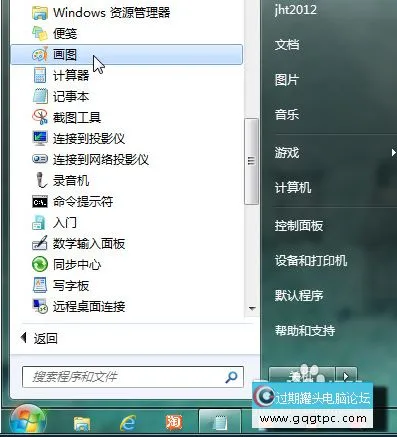Focus the 搜索程序和文件 search box
The image size is (397, 437).
(x=133, y=377)
